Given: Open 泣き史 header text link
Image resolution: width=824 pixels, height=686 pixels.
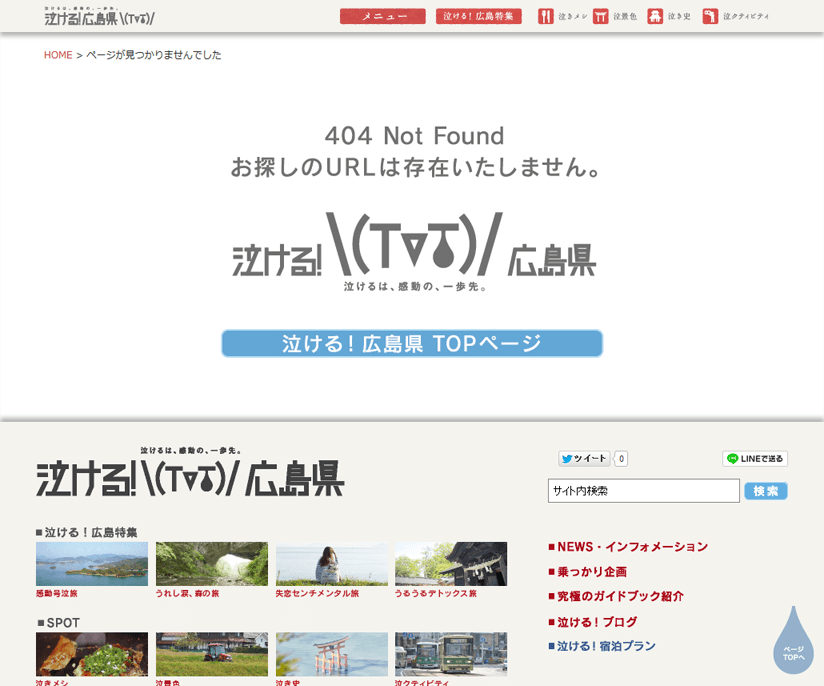Looking at the screenshot, I should tap(679, 17).
